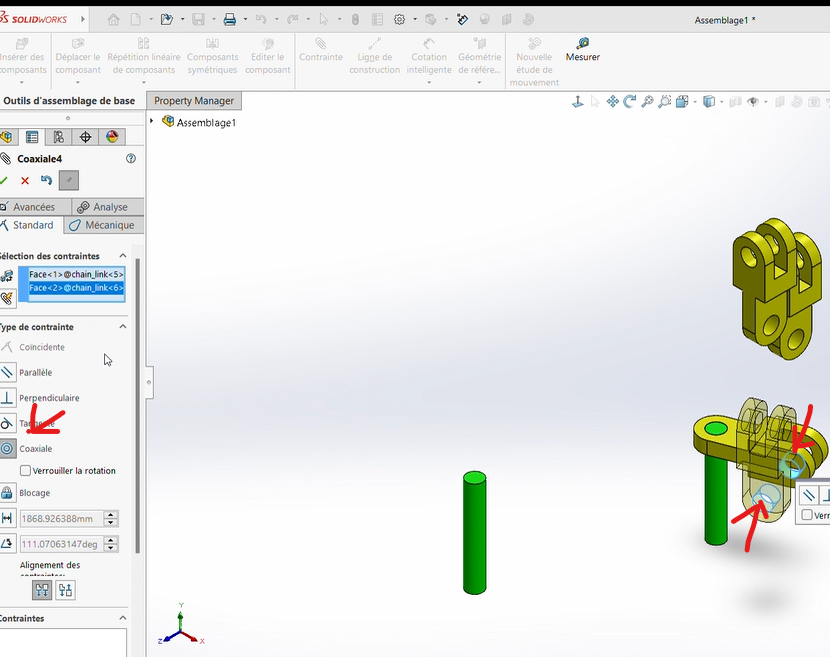
Task: Open the DimXpert crosshair tab icon
Action: (x=85, y=137)
